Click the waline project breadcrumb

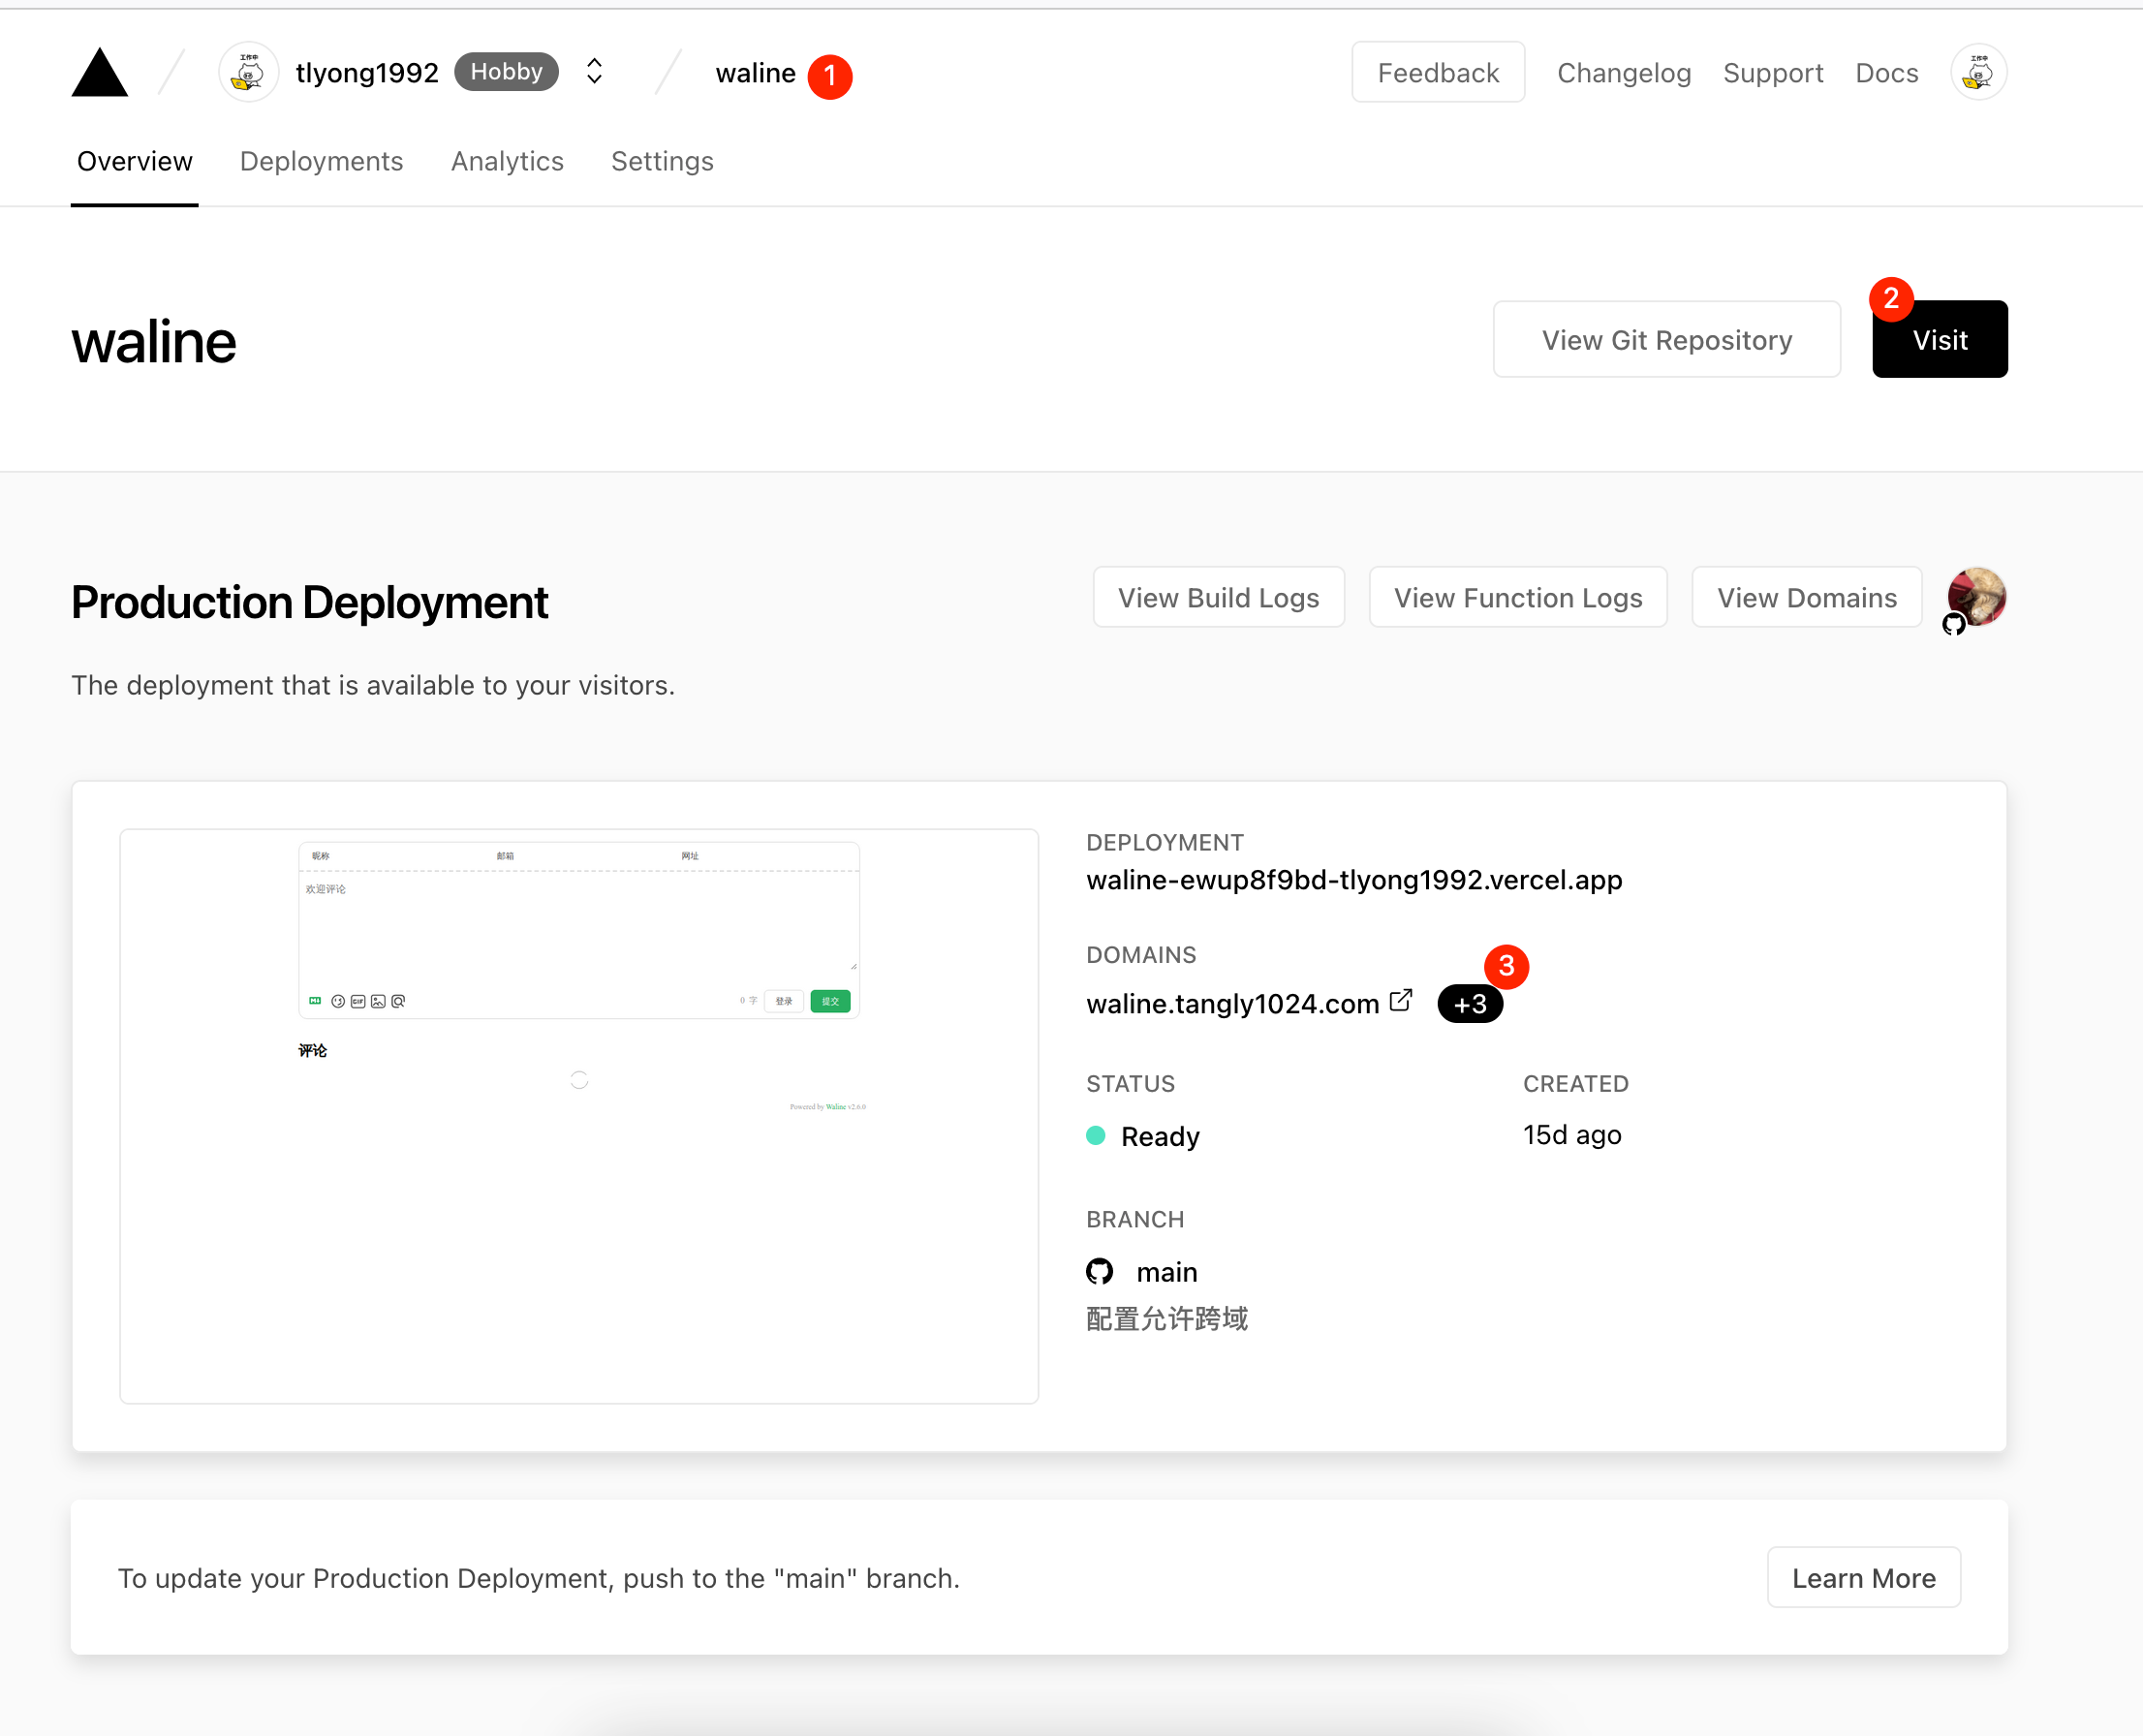point(755,73)
